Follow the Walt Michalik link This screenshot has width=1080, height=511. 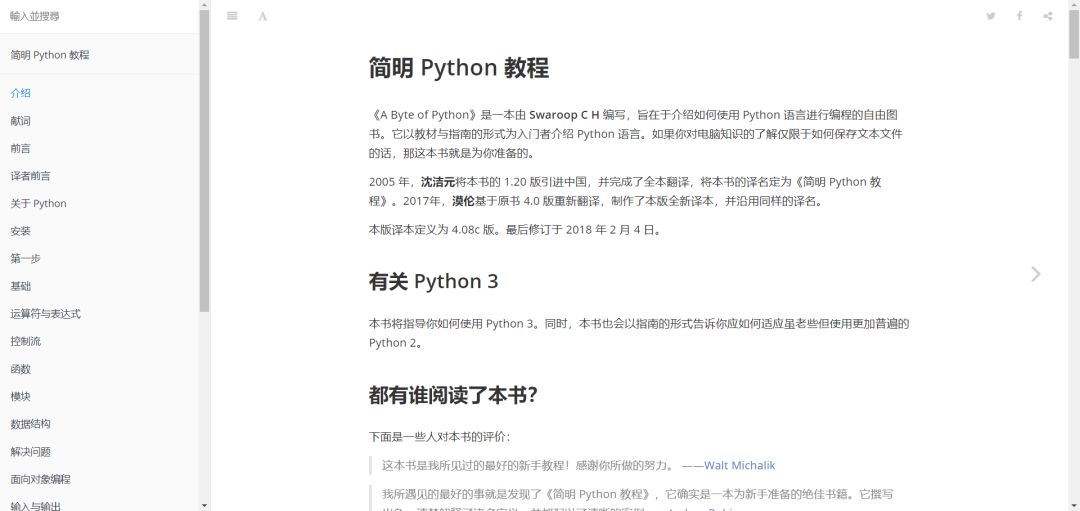(x=739, y=466)
